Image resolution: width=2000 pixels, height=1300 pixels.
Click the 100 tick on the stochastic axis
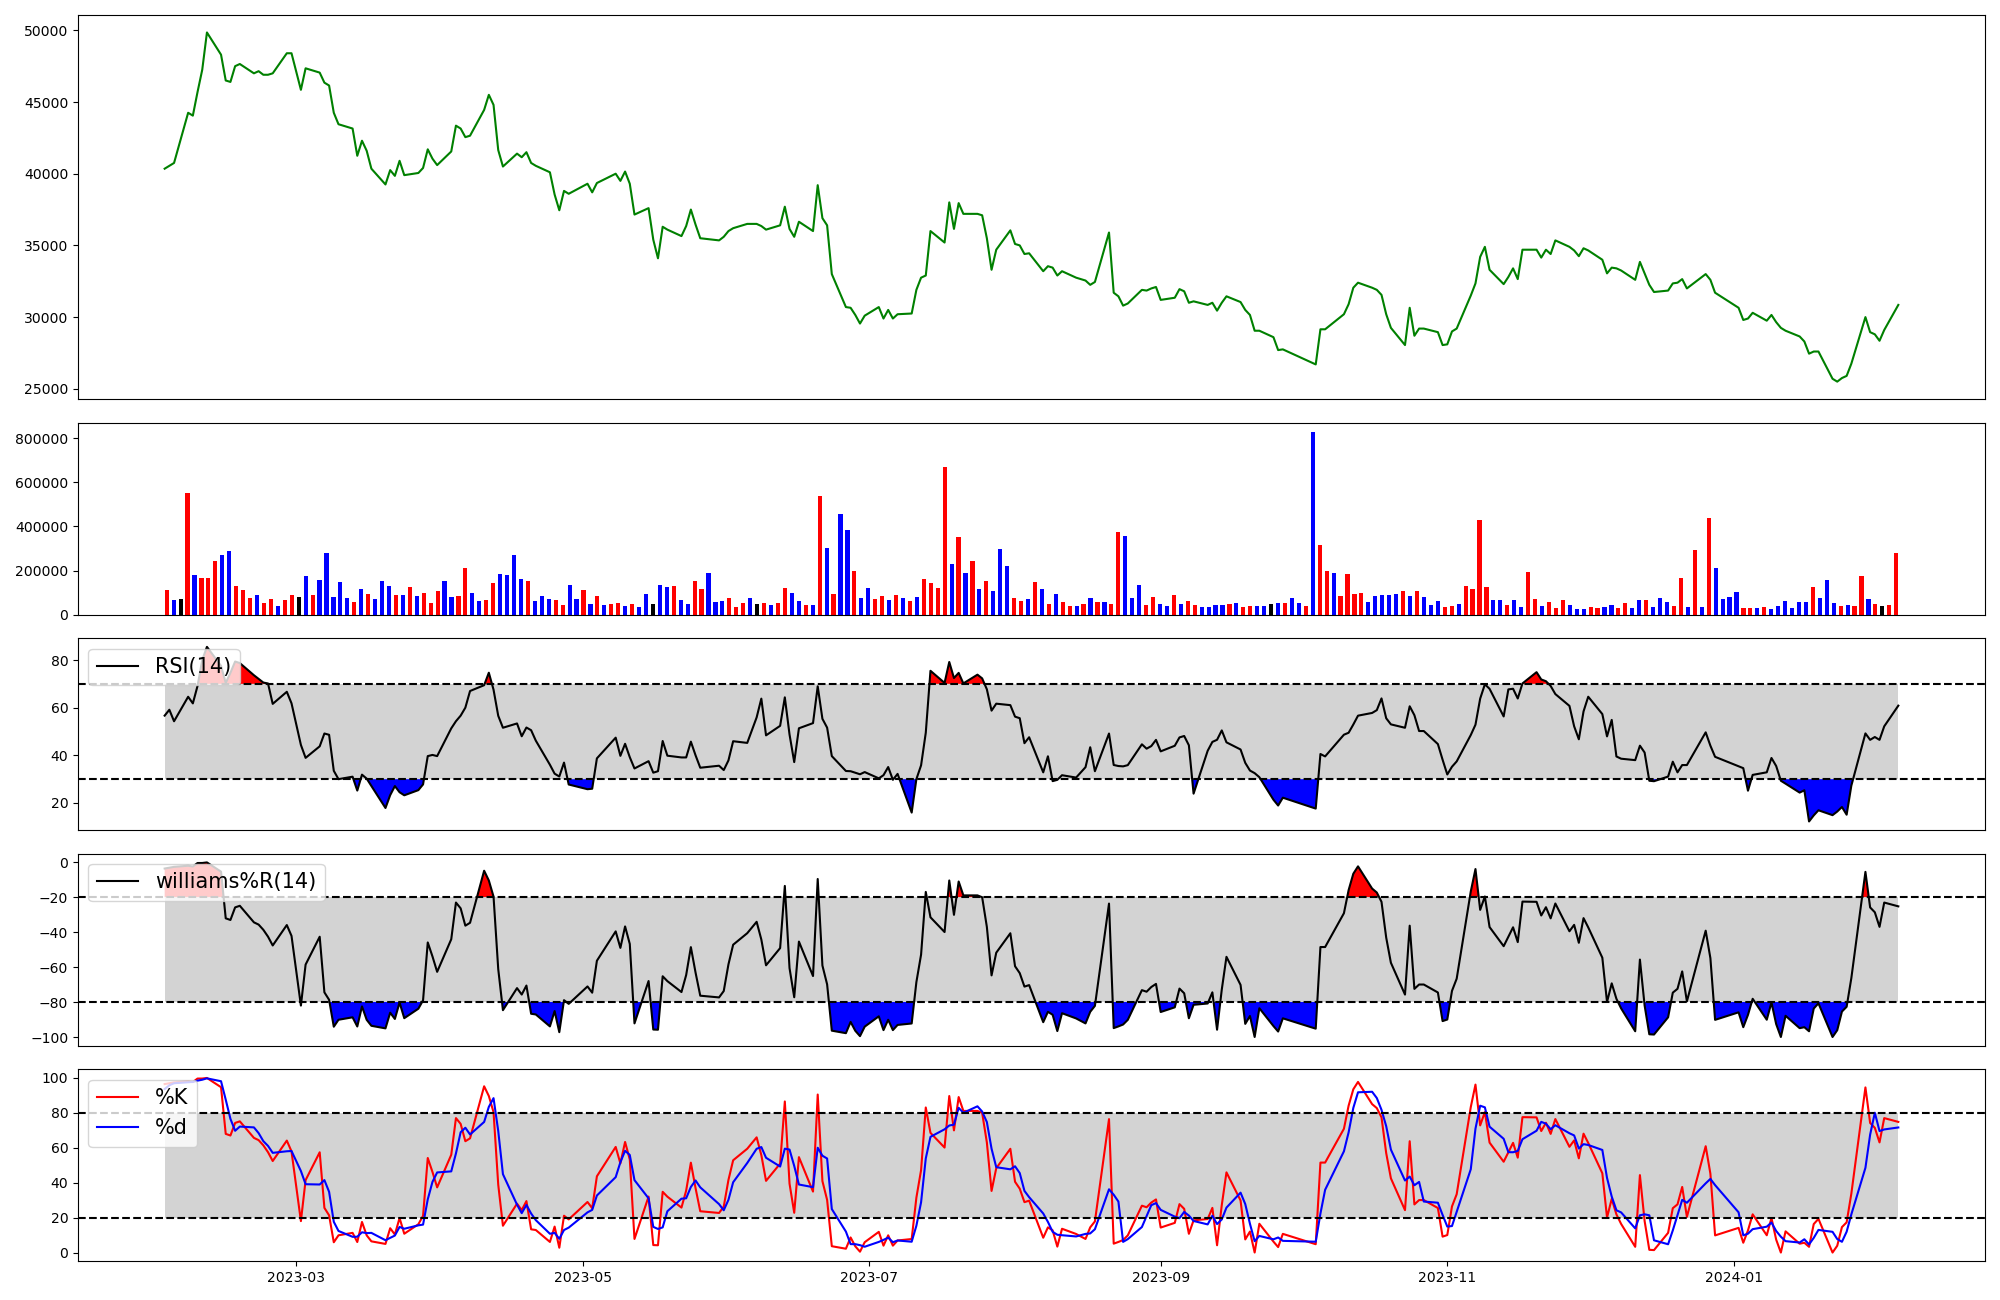(55, 1078)
